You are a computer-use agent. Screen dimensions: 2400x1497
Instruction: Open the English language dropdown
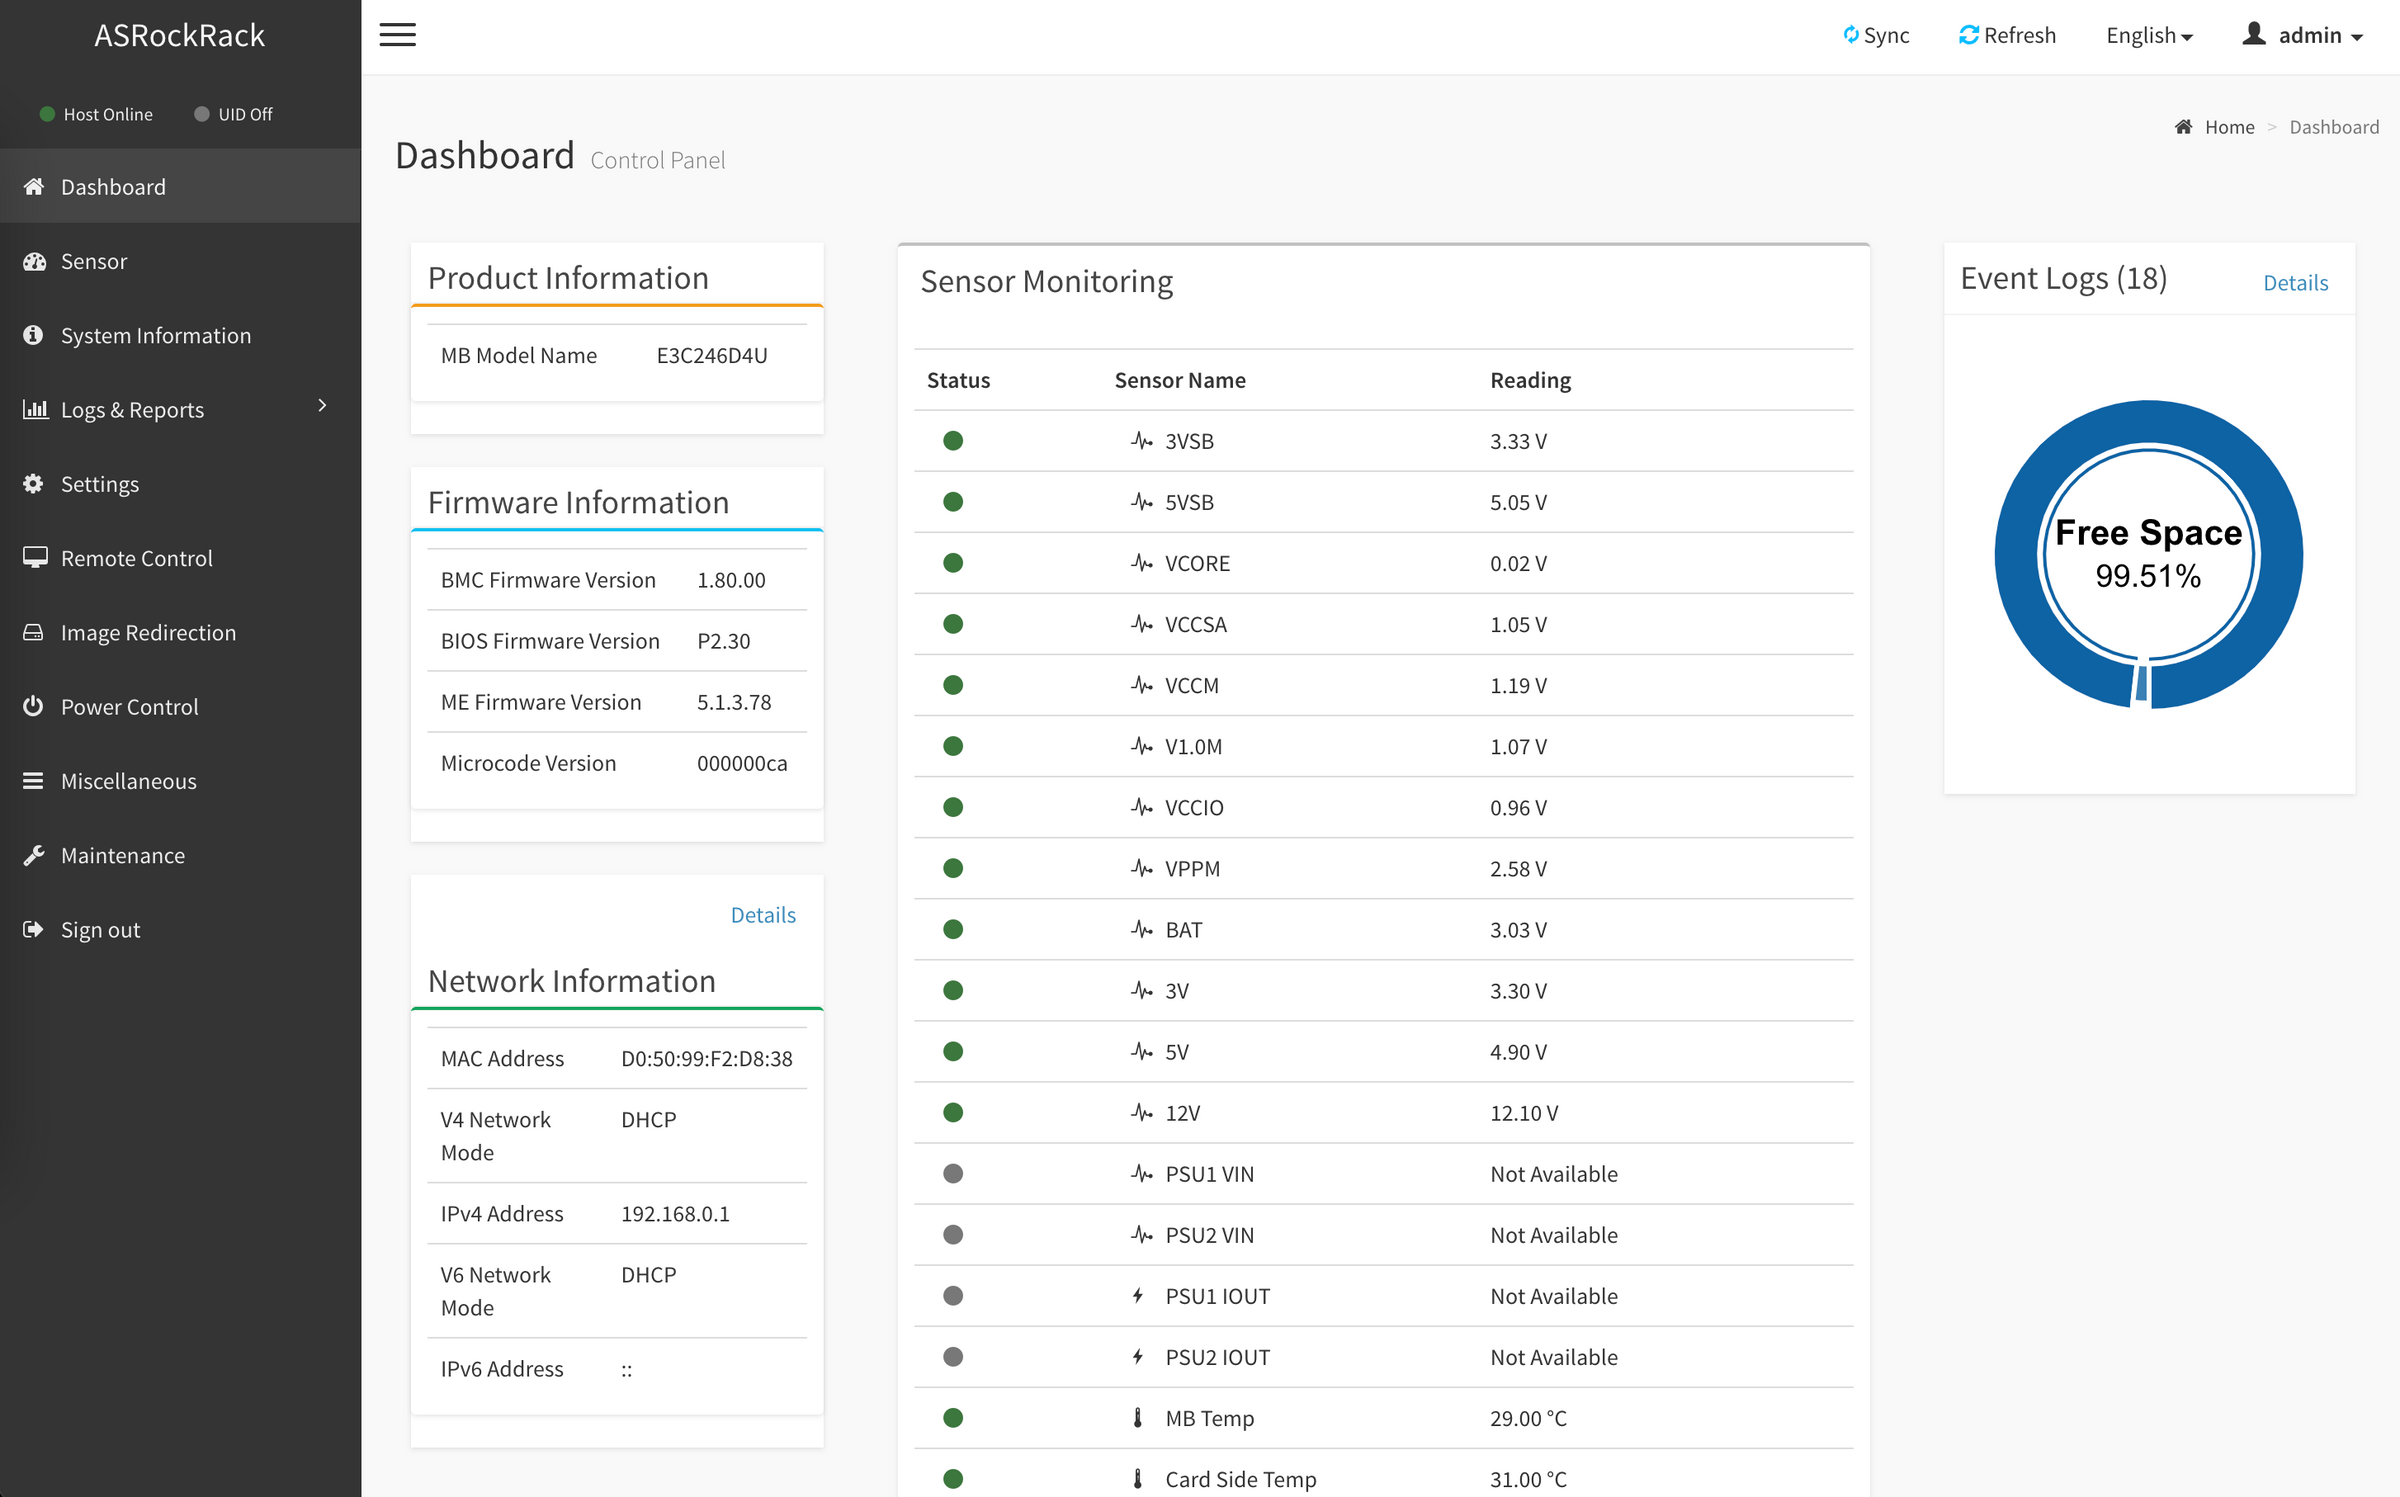[2149, 35]
